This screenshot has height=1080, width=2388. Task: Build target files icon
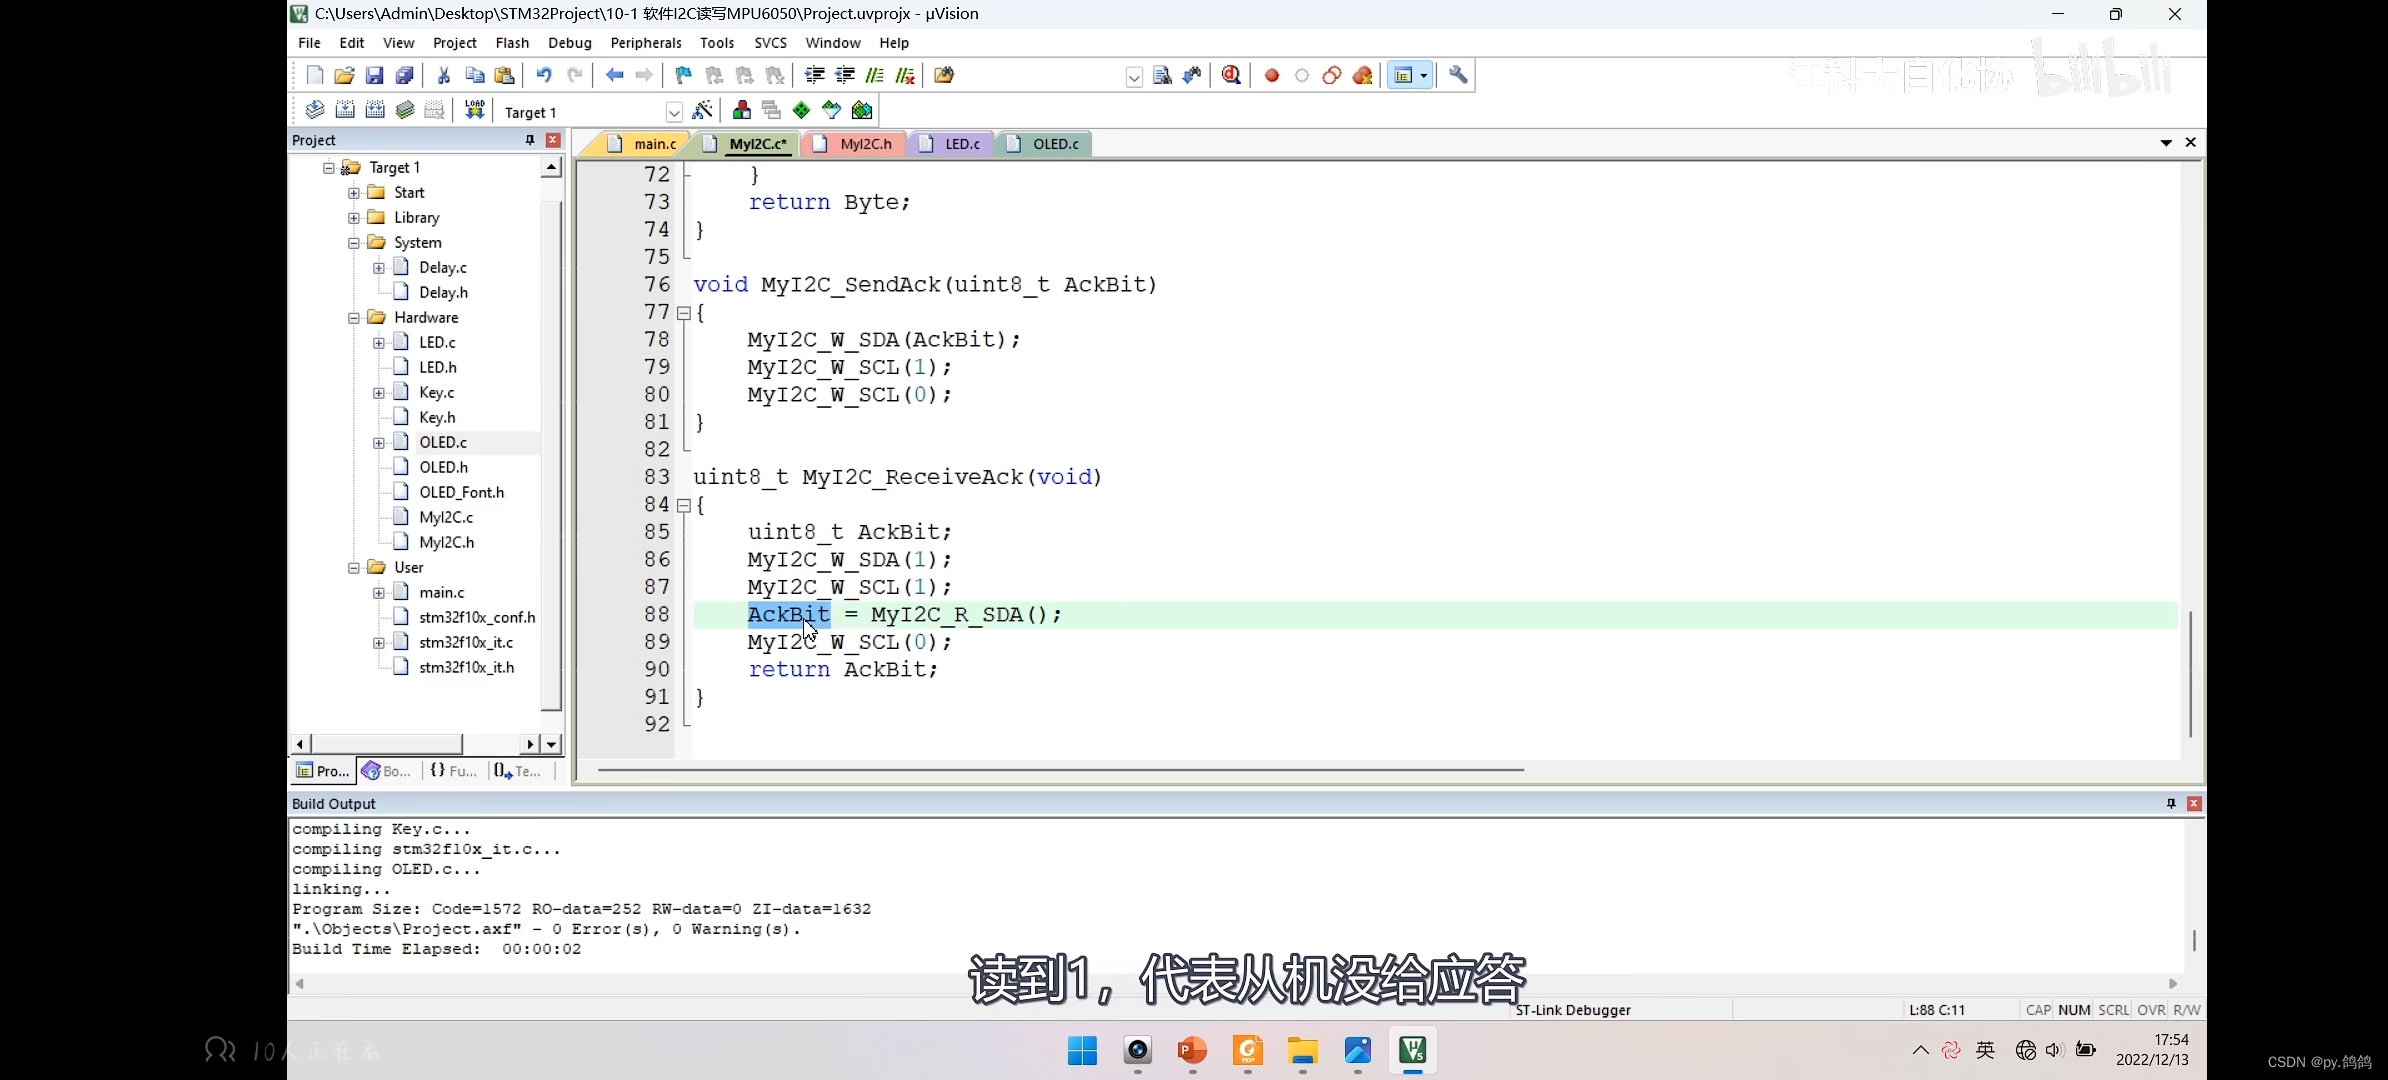pos(345,110)
